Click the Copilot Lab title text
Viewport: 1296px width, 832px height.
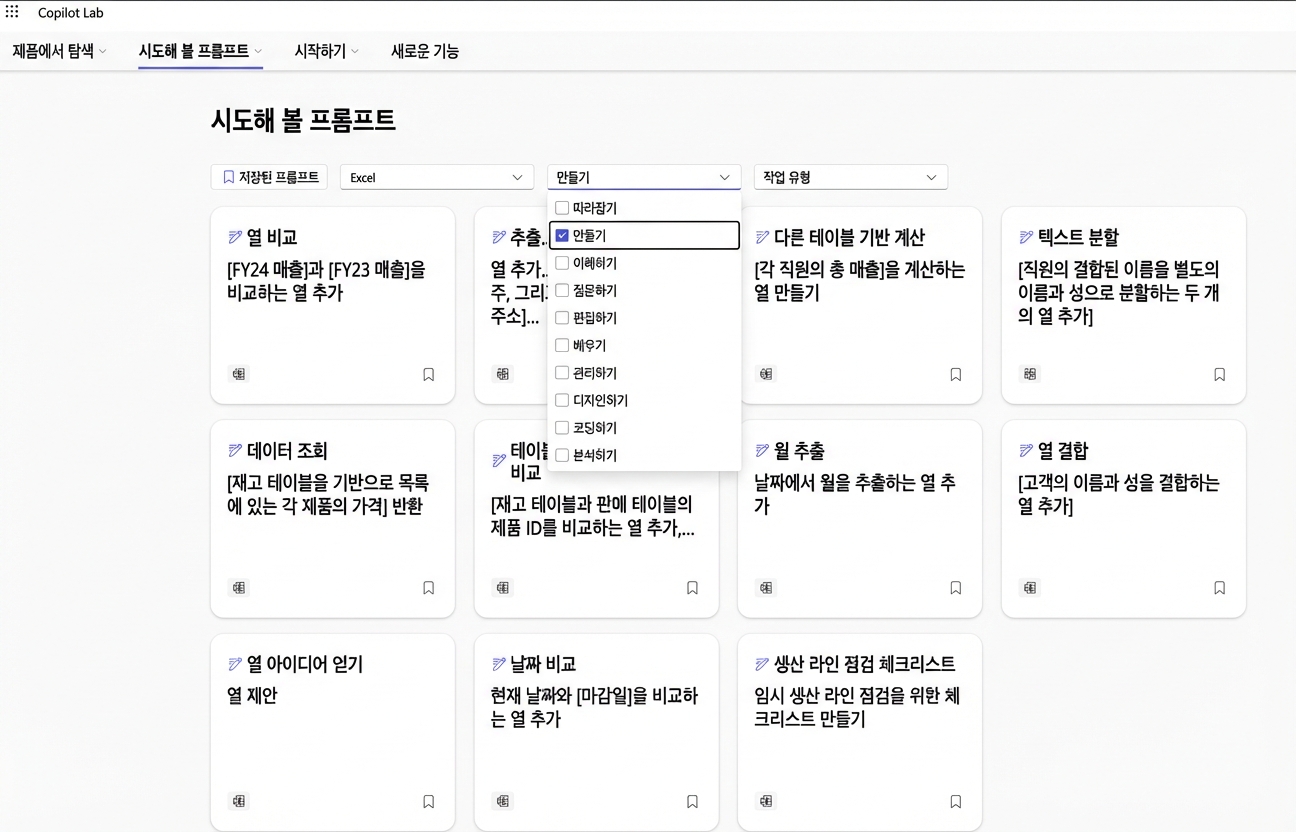point(71,13)
